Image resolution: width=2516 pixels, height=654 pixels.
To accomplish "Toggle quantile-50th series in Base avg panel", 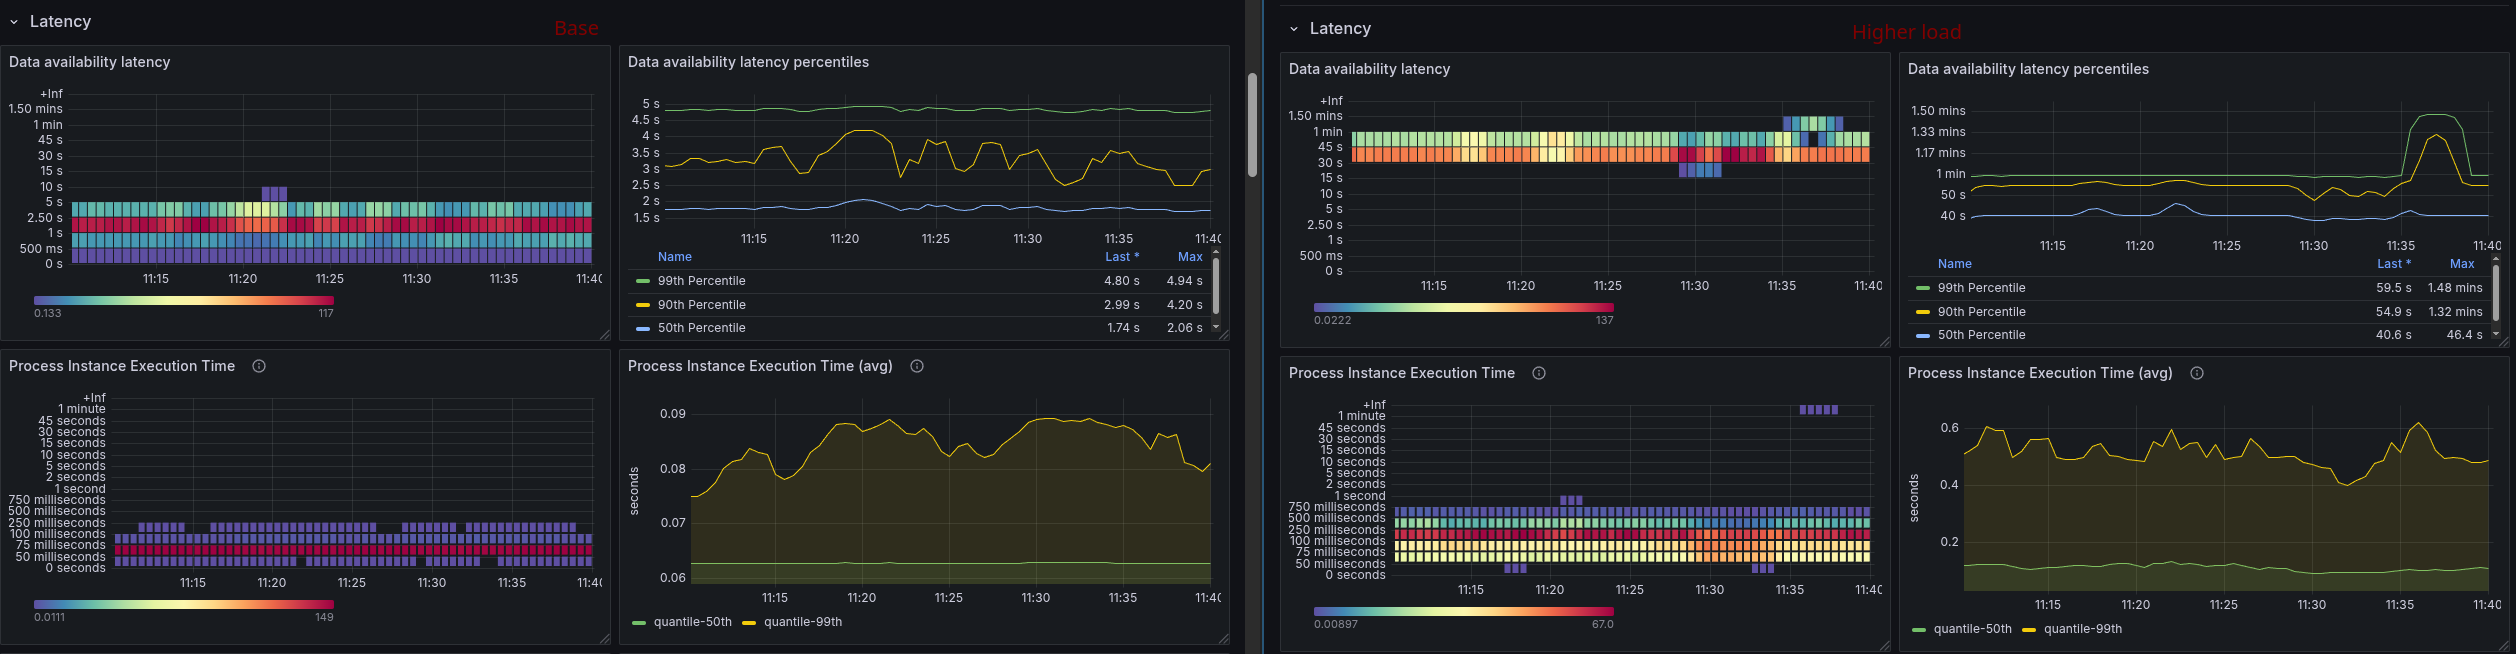I will pos(692,622).
